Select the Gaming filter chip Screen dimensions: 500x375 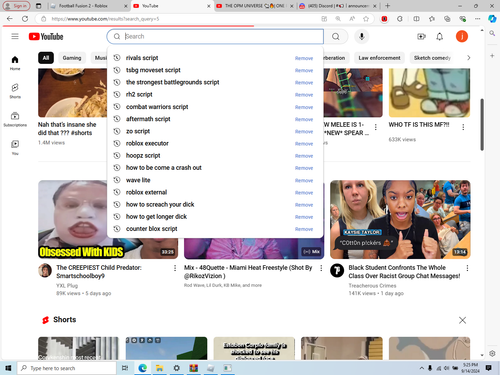click(x=72, y=58)
